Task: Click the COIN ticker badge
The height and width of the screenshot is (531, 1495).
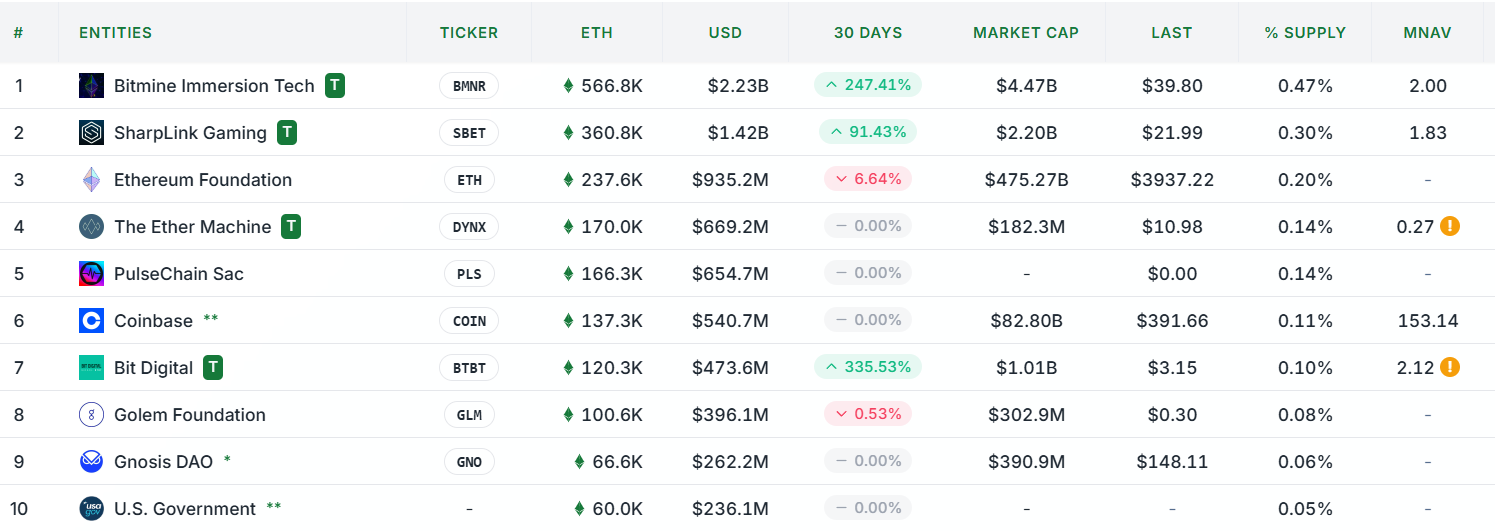Action: [x=469, y=321]
